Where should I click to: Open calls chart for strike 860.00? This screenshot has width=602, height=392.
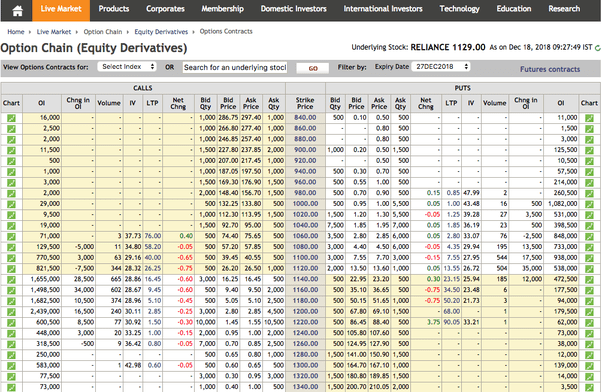coord(11,129)
